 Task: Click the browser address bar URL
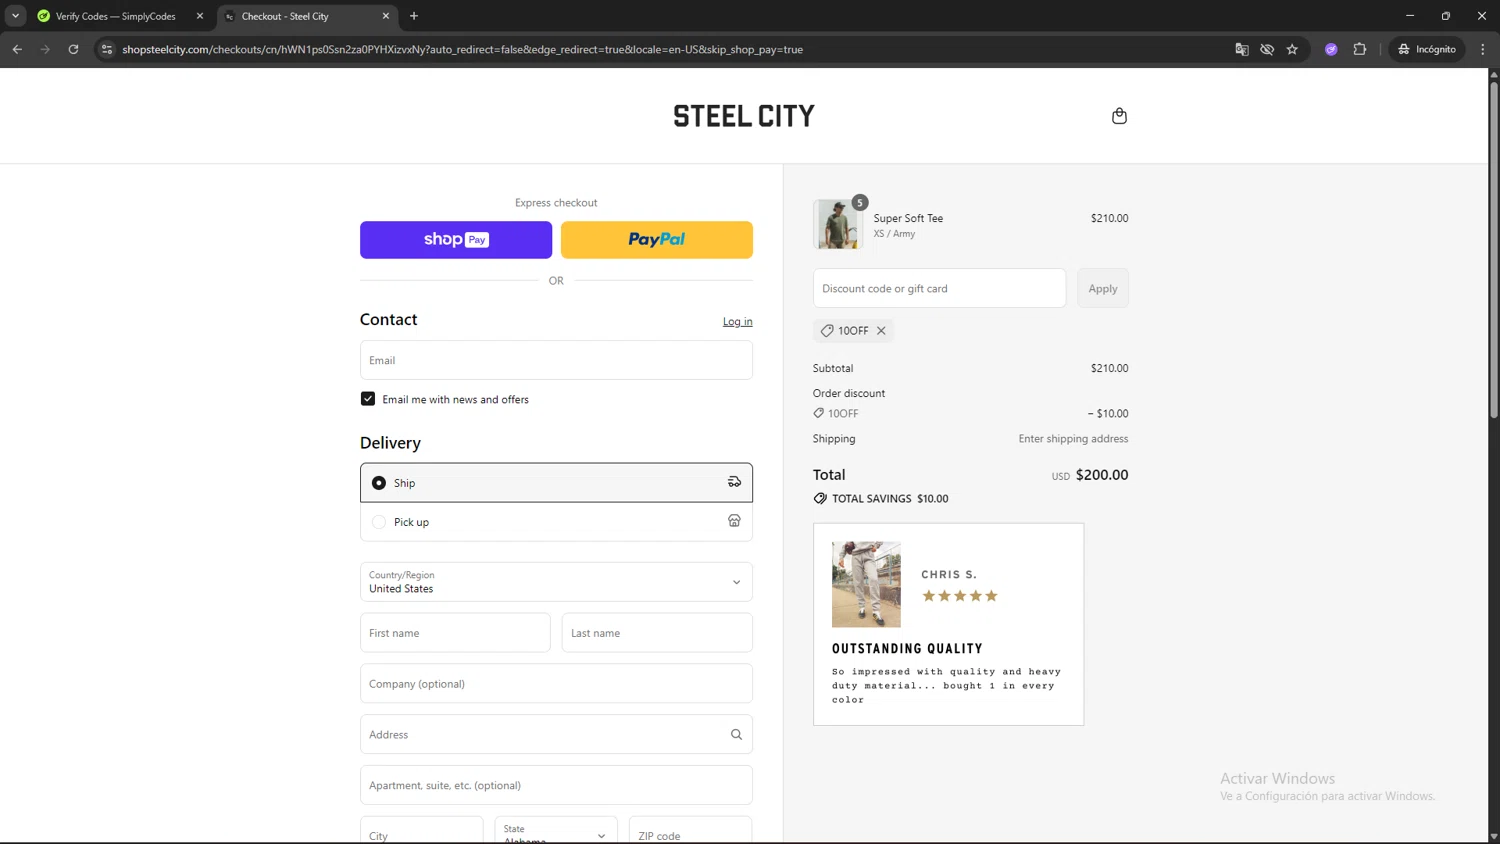click(462, 49)
